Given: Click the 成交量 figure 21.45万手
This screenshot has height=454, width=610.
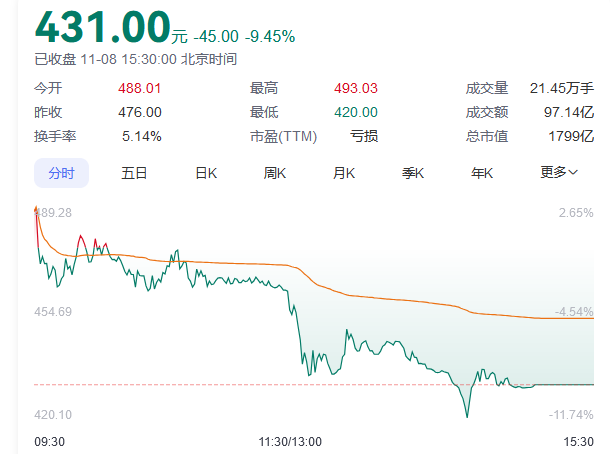Looking at the screenshot, I should (x=562, y=88).
